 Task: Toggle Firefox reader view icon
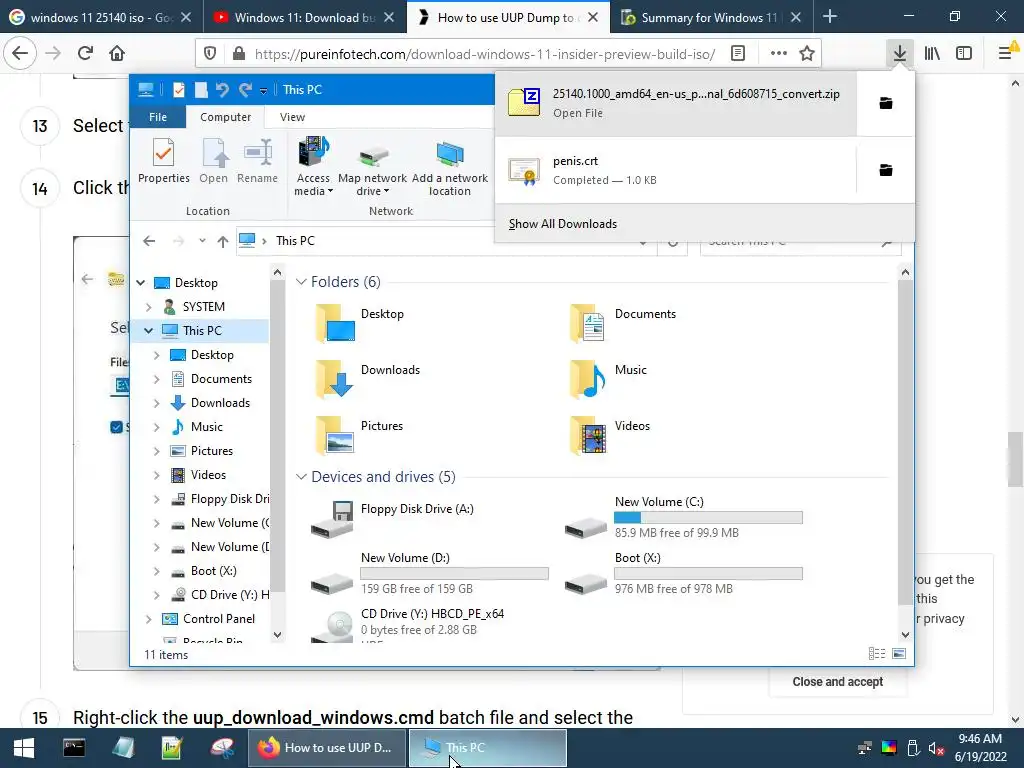point(738,54)
